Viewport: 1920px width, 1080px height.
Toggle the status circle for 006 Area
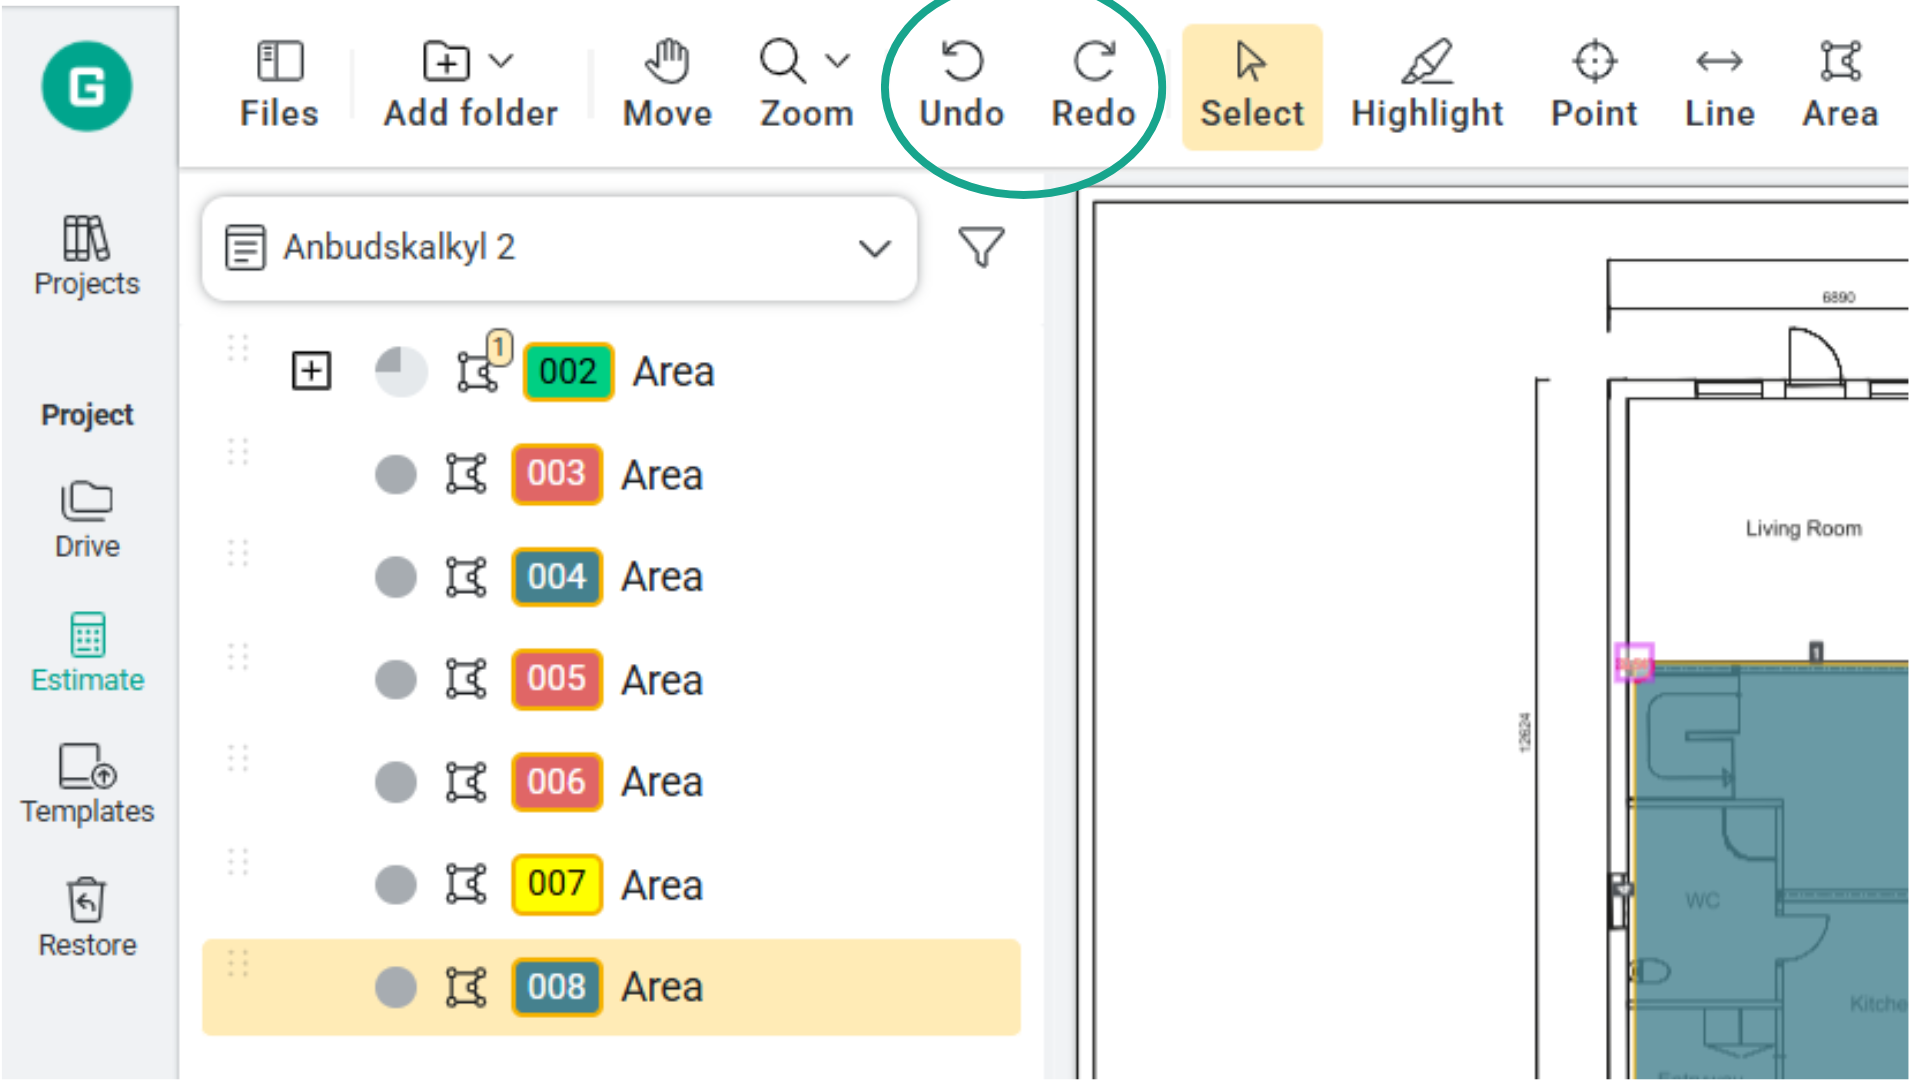(x=396, y=782)
